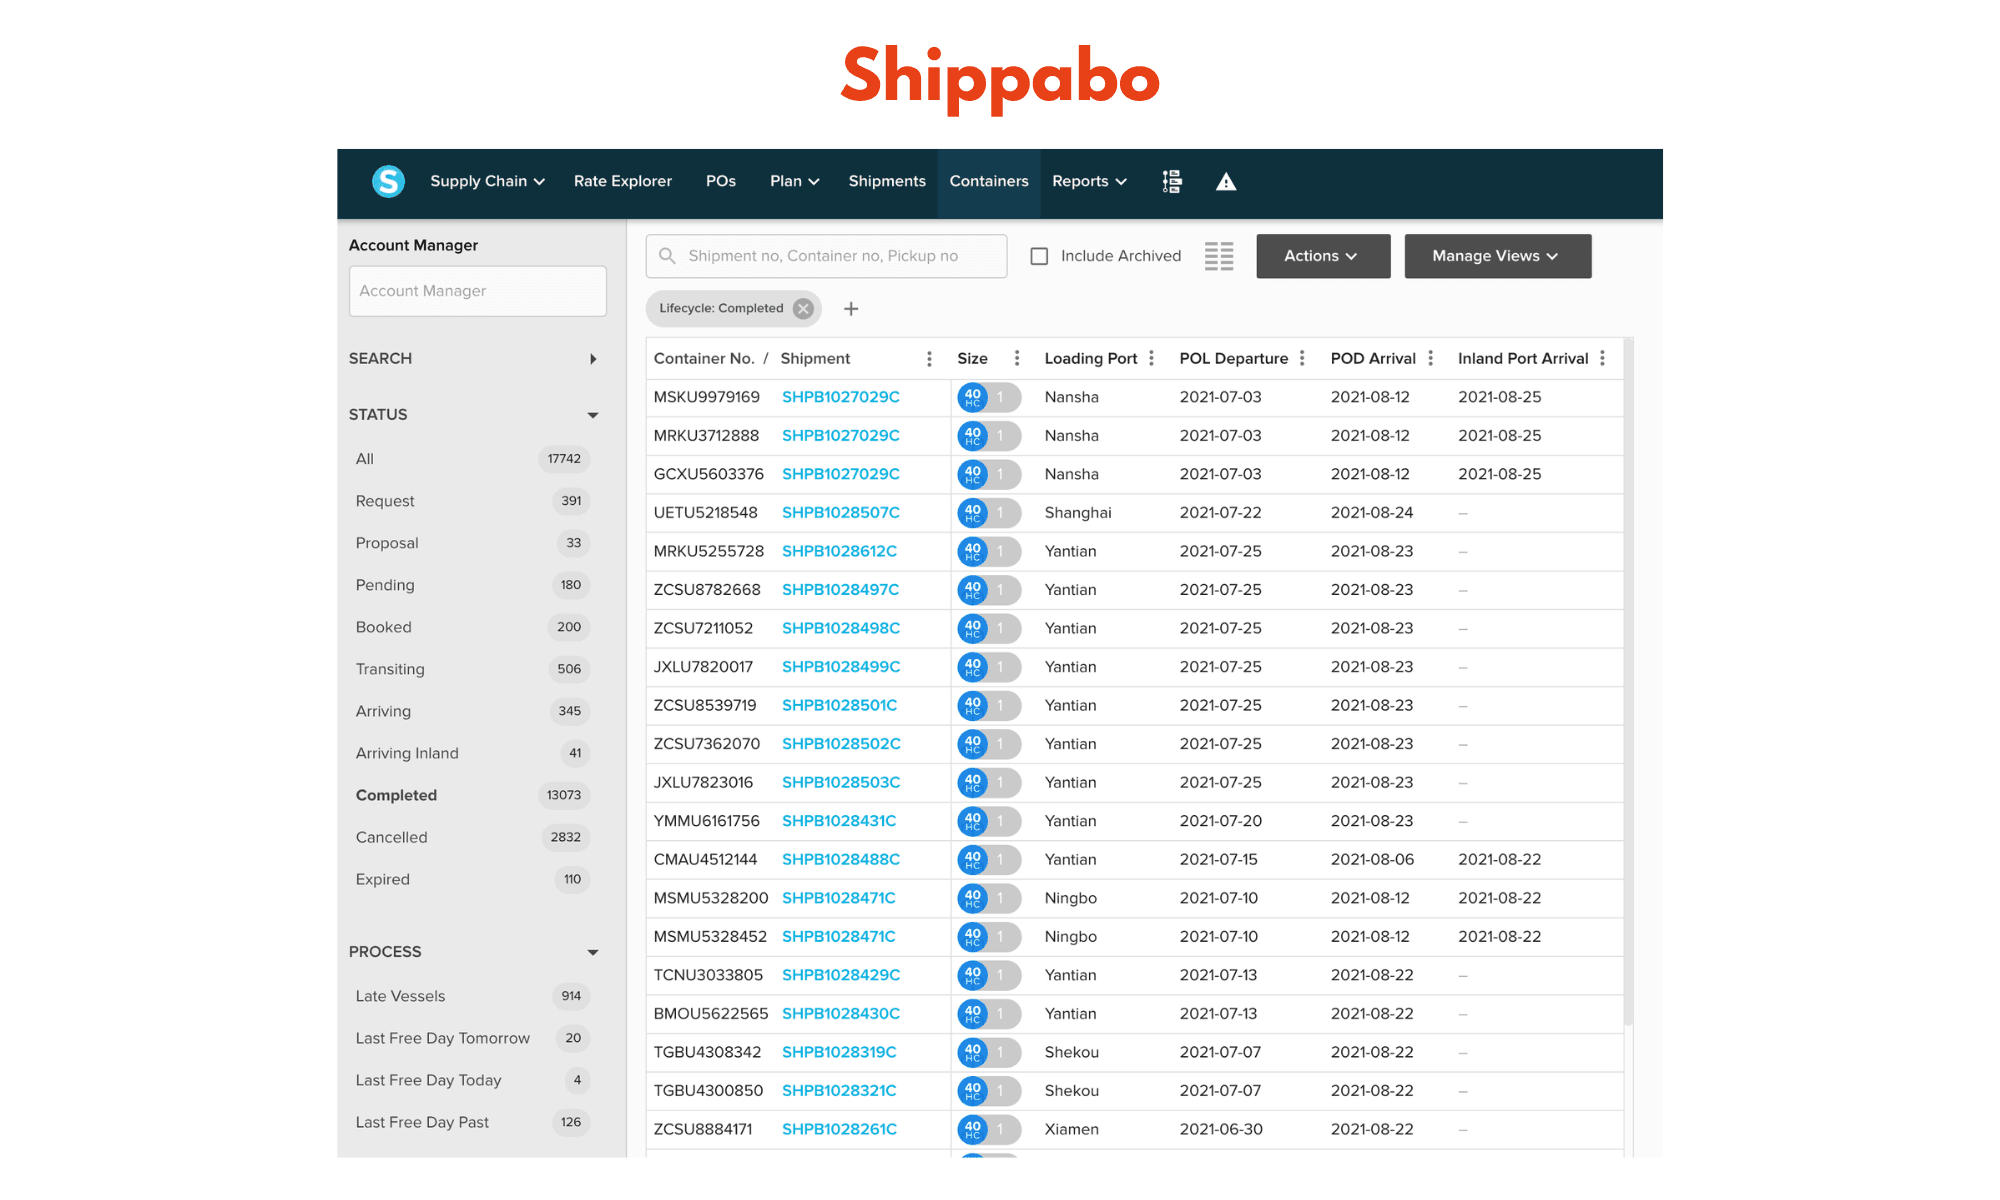Image resolution: width=2000 pixels, height=1200 pixels.
Task: Open the Manage Views dropdown
Action: click(x=1497, y=256)
